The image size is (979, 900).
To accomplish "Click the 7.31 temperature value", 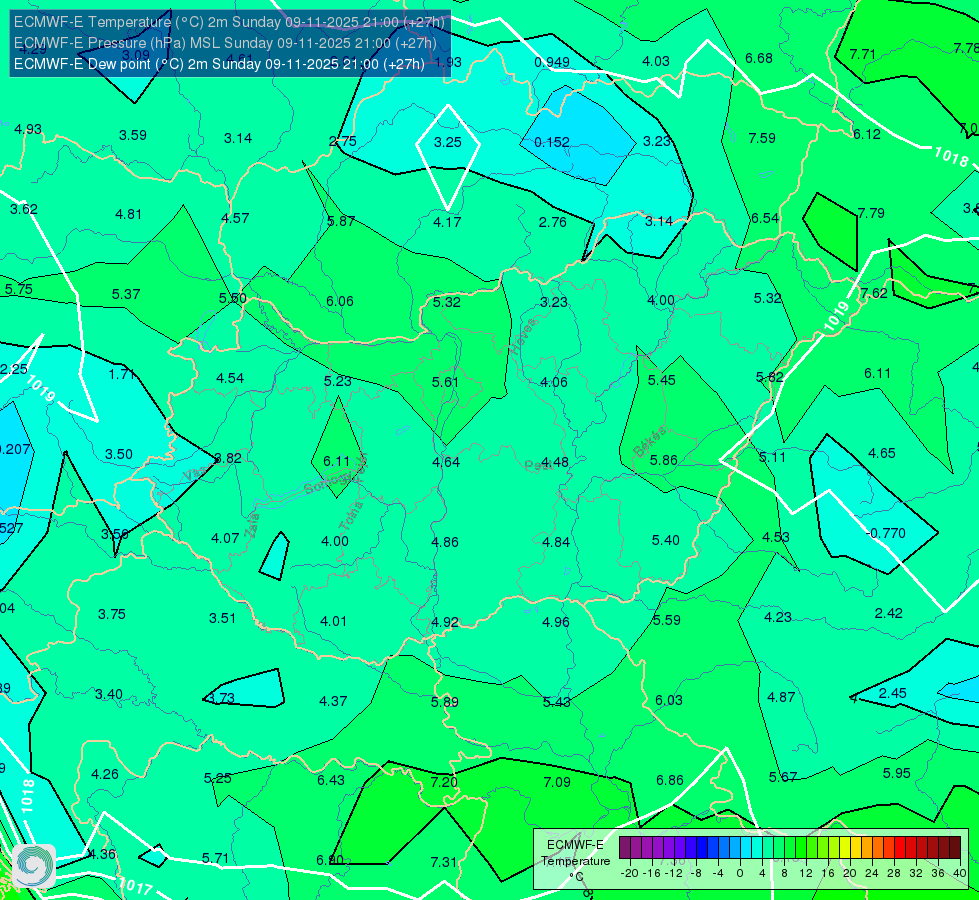I will (444, 862).
